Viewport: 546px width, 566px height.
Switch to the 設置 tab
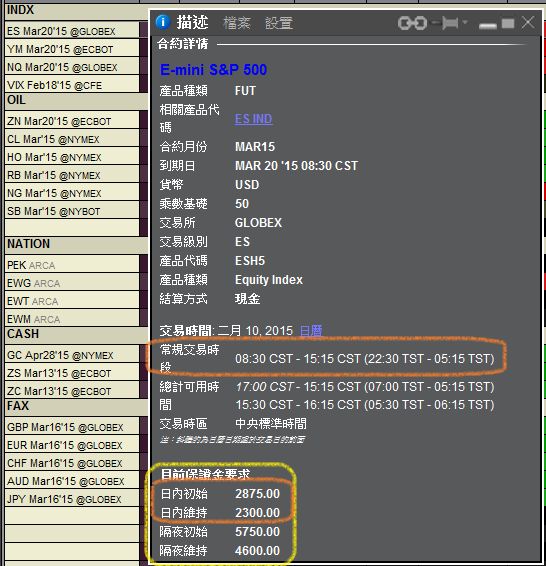click(279, 23)
